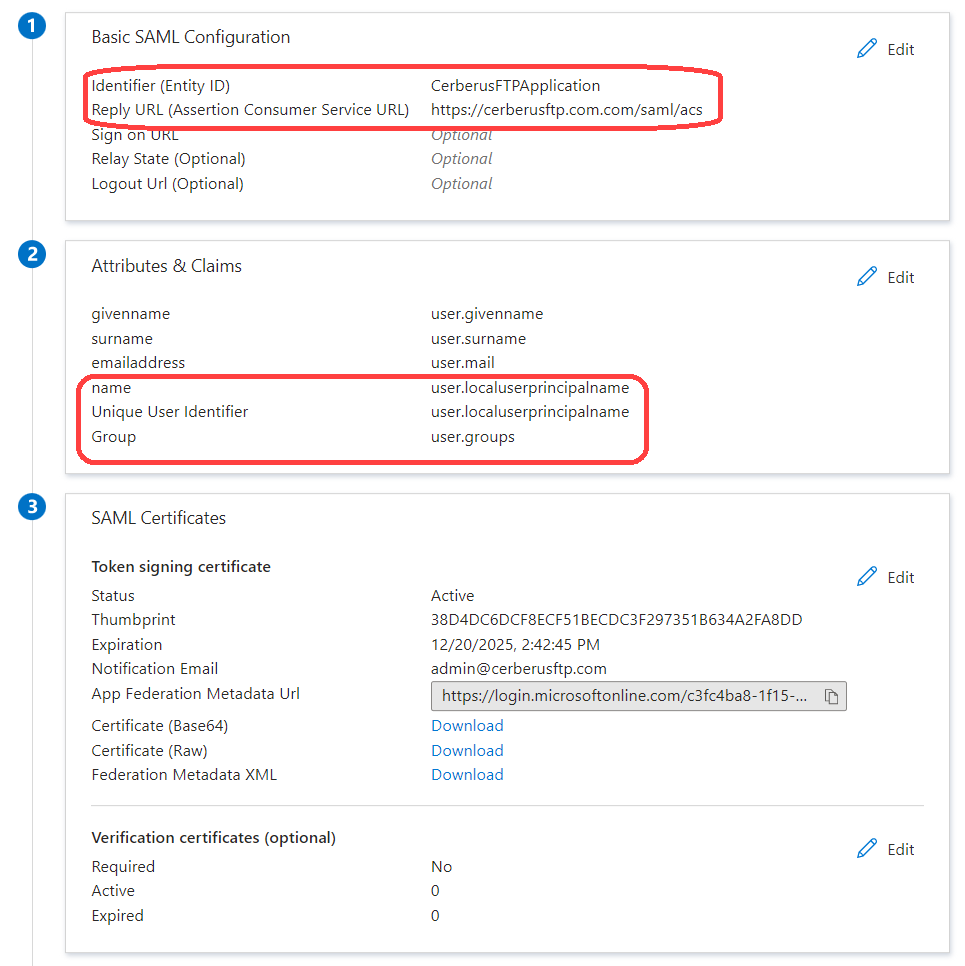965x966 pixels.
Task: Focus the App Federation Metadata Url field
Action: 625,697
